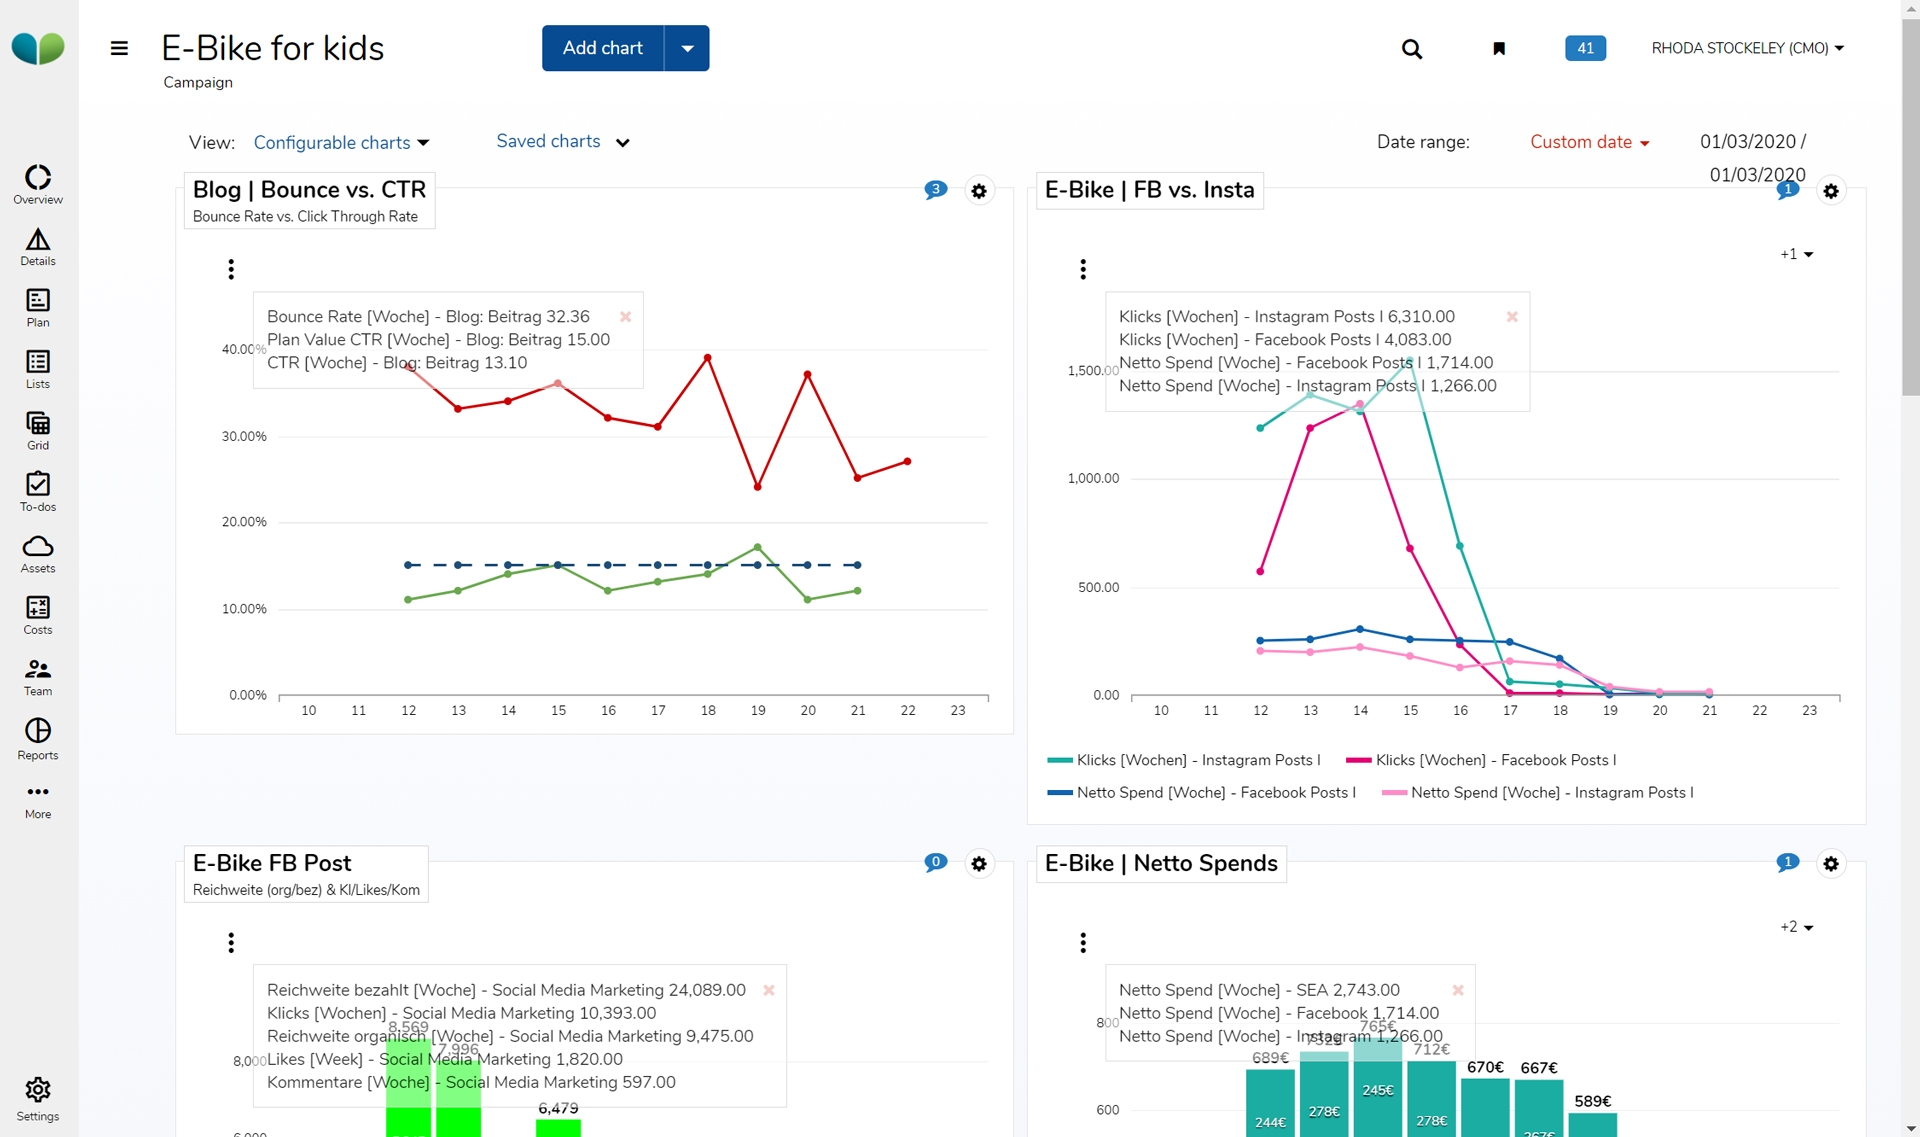Screen dimensions: 1920x1137
Task: Open Reports in the sidebar
Action: (x=38, y=739)
